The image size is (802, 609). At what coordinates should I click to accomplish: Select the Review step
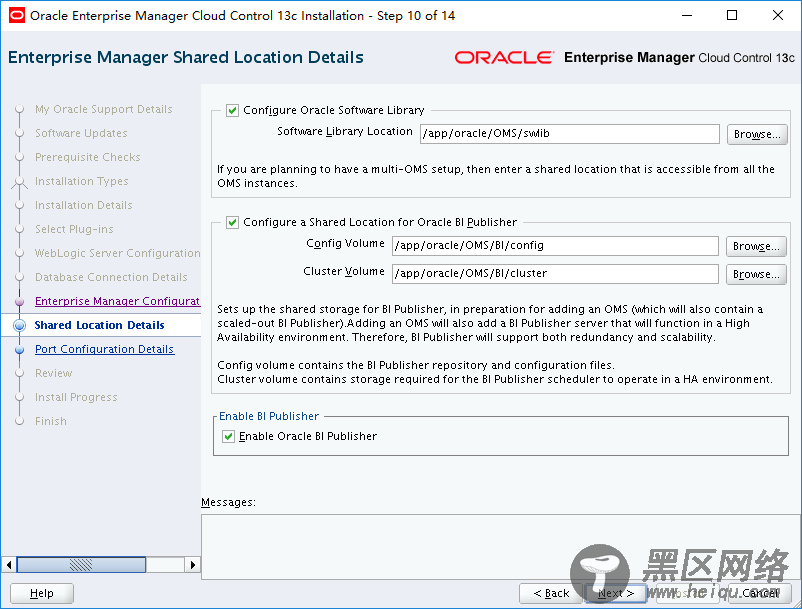[54, 373]
